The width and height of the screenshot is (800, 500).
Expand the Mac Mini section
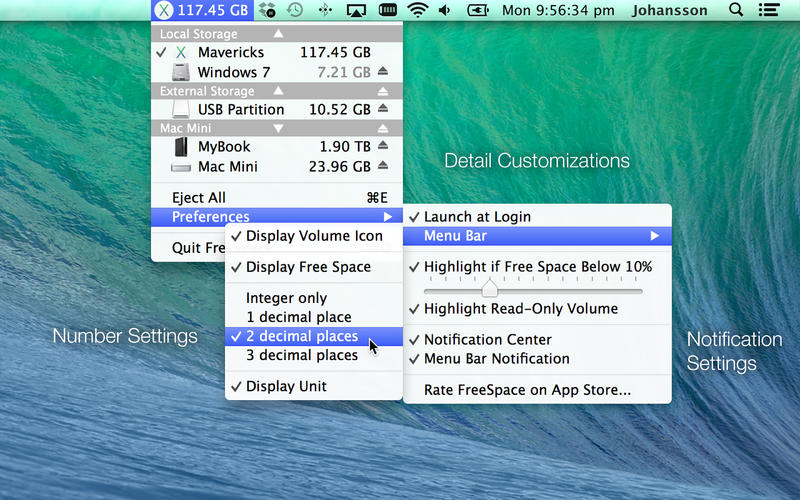tap(278, 128)
